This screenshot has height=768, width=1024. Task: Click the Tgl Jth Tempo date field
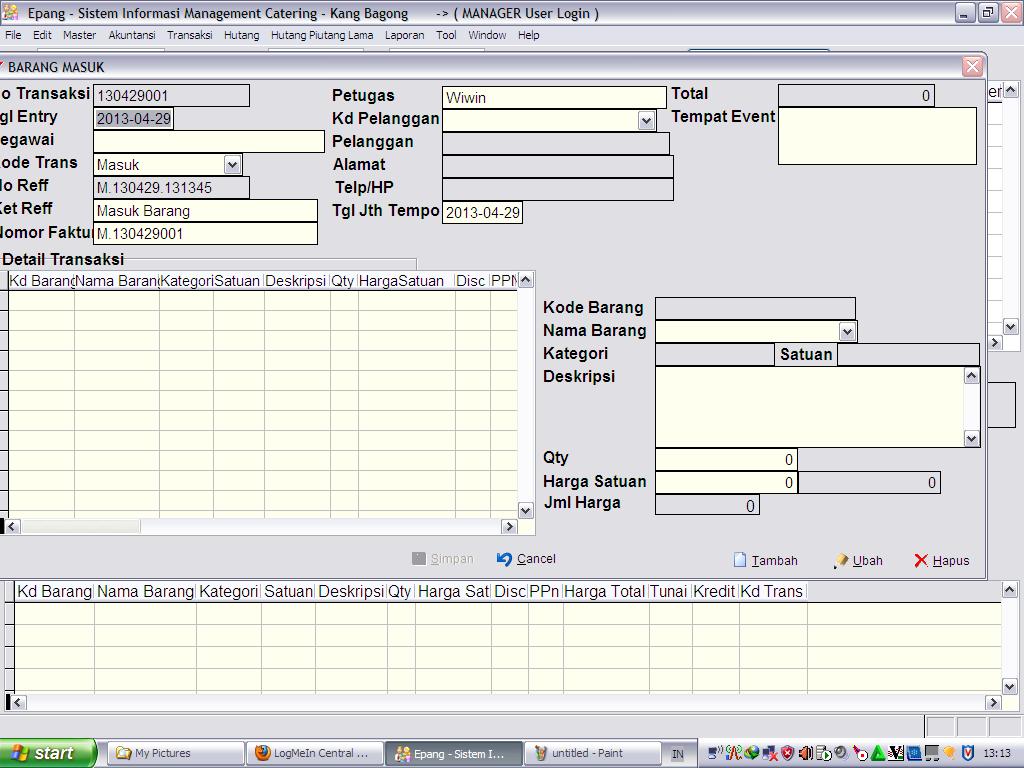point(482,213)
